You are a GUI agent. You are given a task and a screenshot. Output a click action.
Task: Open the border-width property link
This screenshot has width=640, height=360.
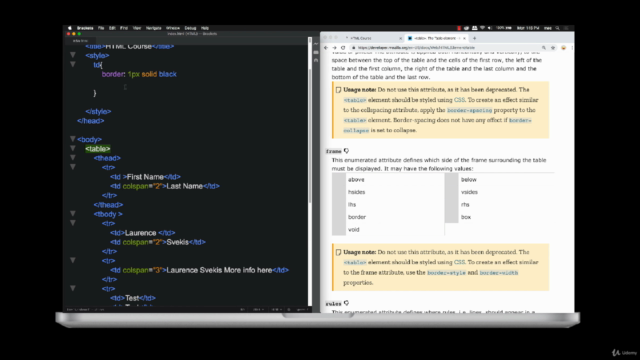(498, 273)
